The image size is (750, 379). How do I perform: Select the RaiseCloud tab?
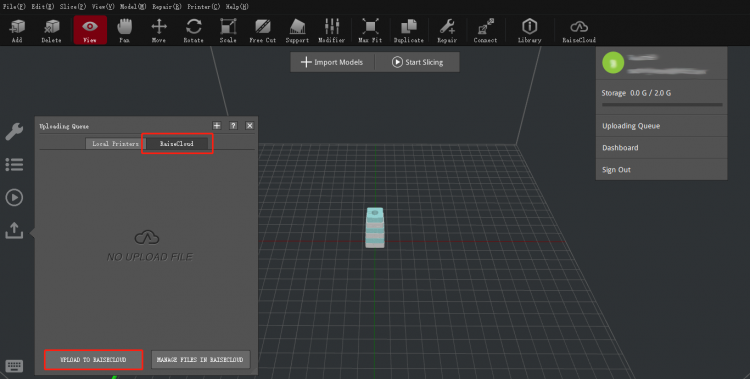[x=176, y=144]
